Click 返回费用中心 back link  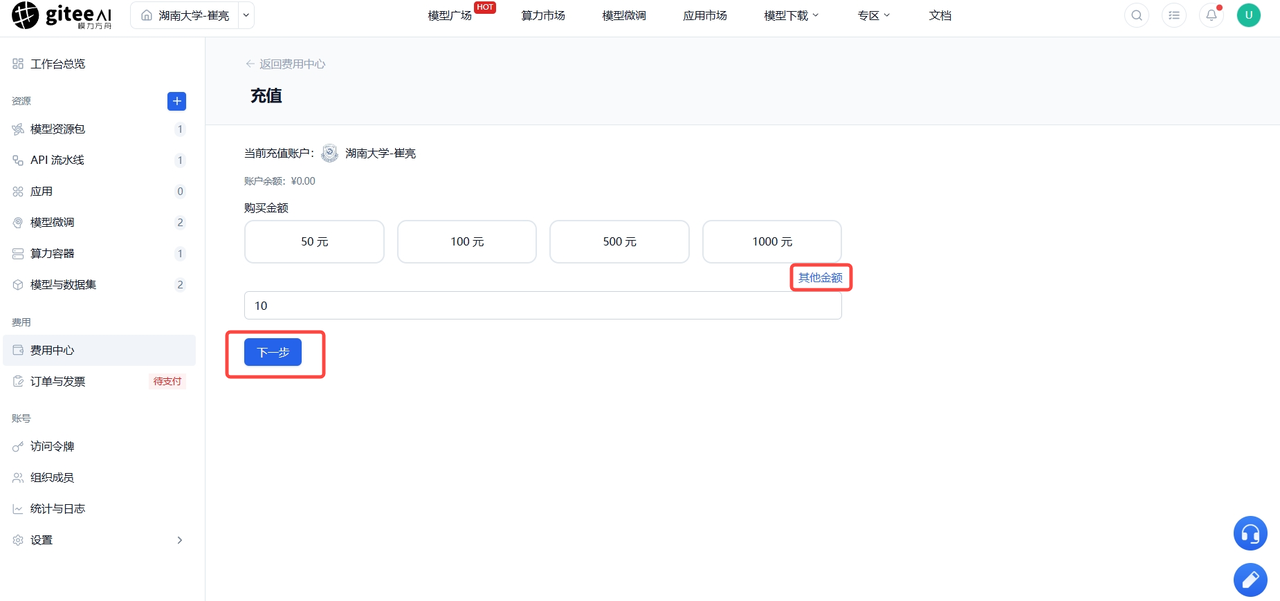tap(285, 64)
